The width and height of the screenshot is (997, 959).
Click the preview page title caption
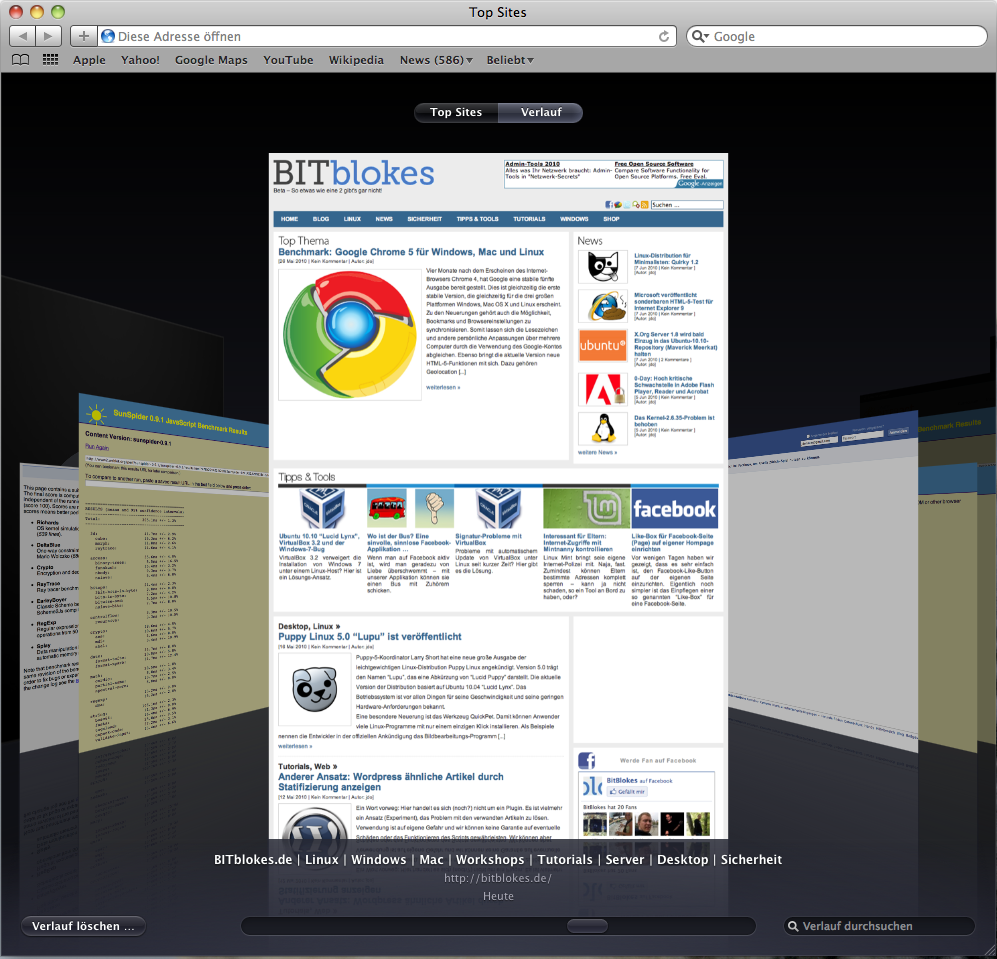[x=498, y=860]
